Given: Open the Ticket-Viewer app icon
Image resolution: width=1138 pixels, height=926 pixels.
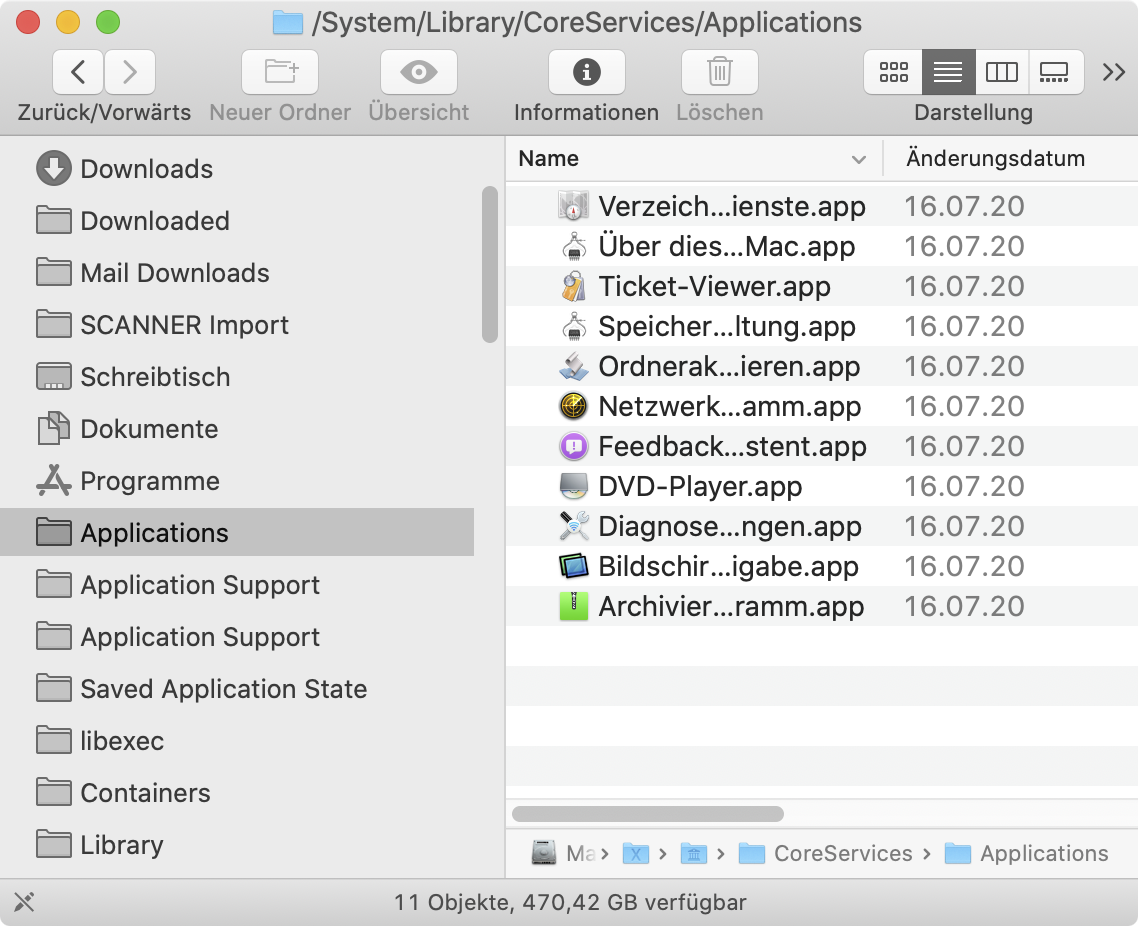Looking at the screenshot, I should tap(572, 287).
